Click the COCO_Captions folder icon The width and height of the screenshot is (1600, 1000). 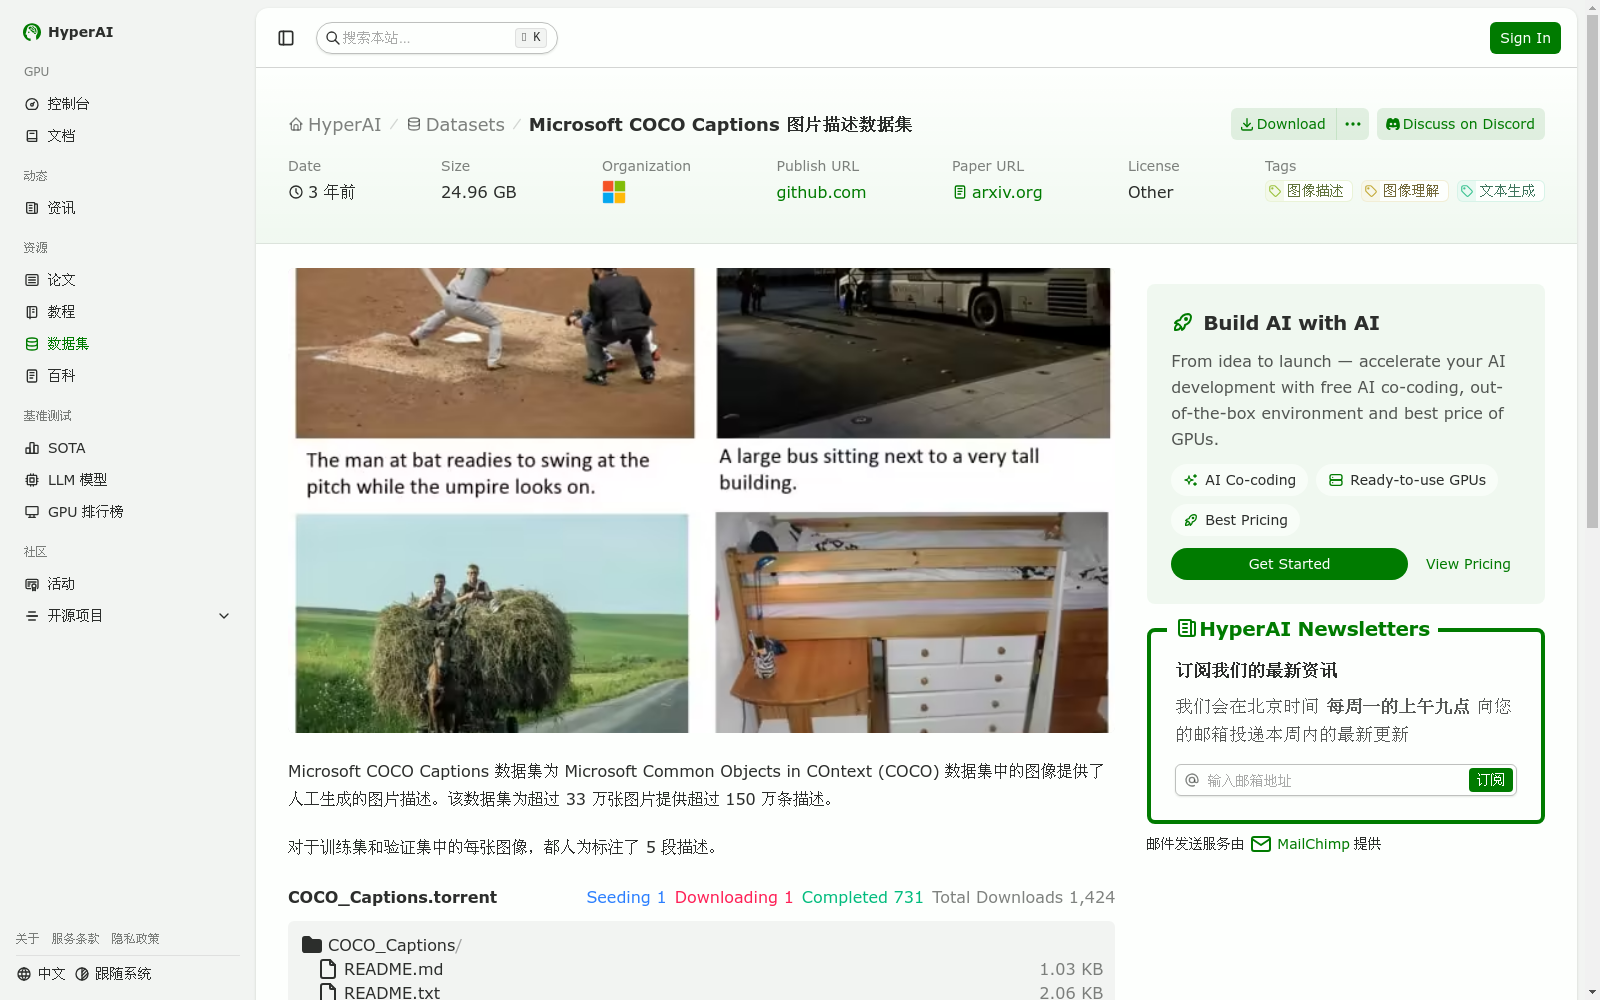coord(312,945)
